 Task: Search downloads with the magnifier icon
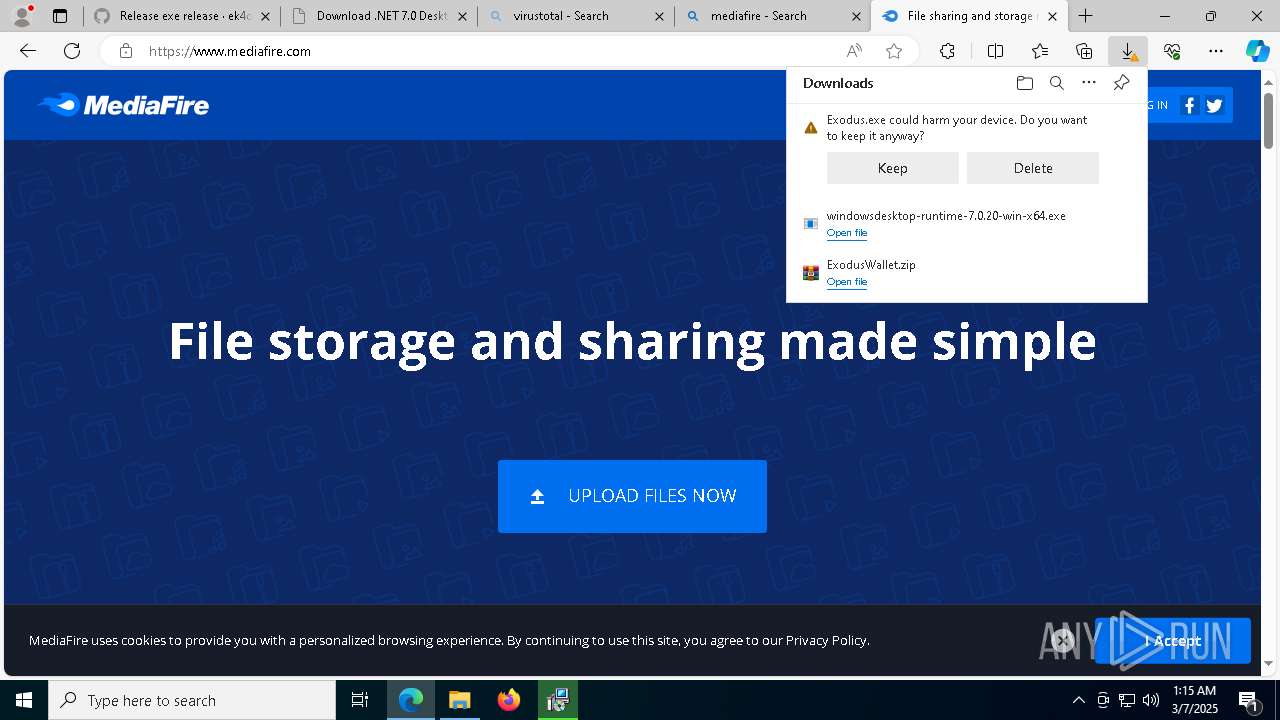coord(1056,83)
